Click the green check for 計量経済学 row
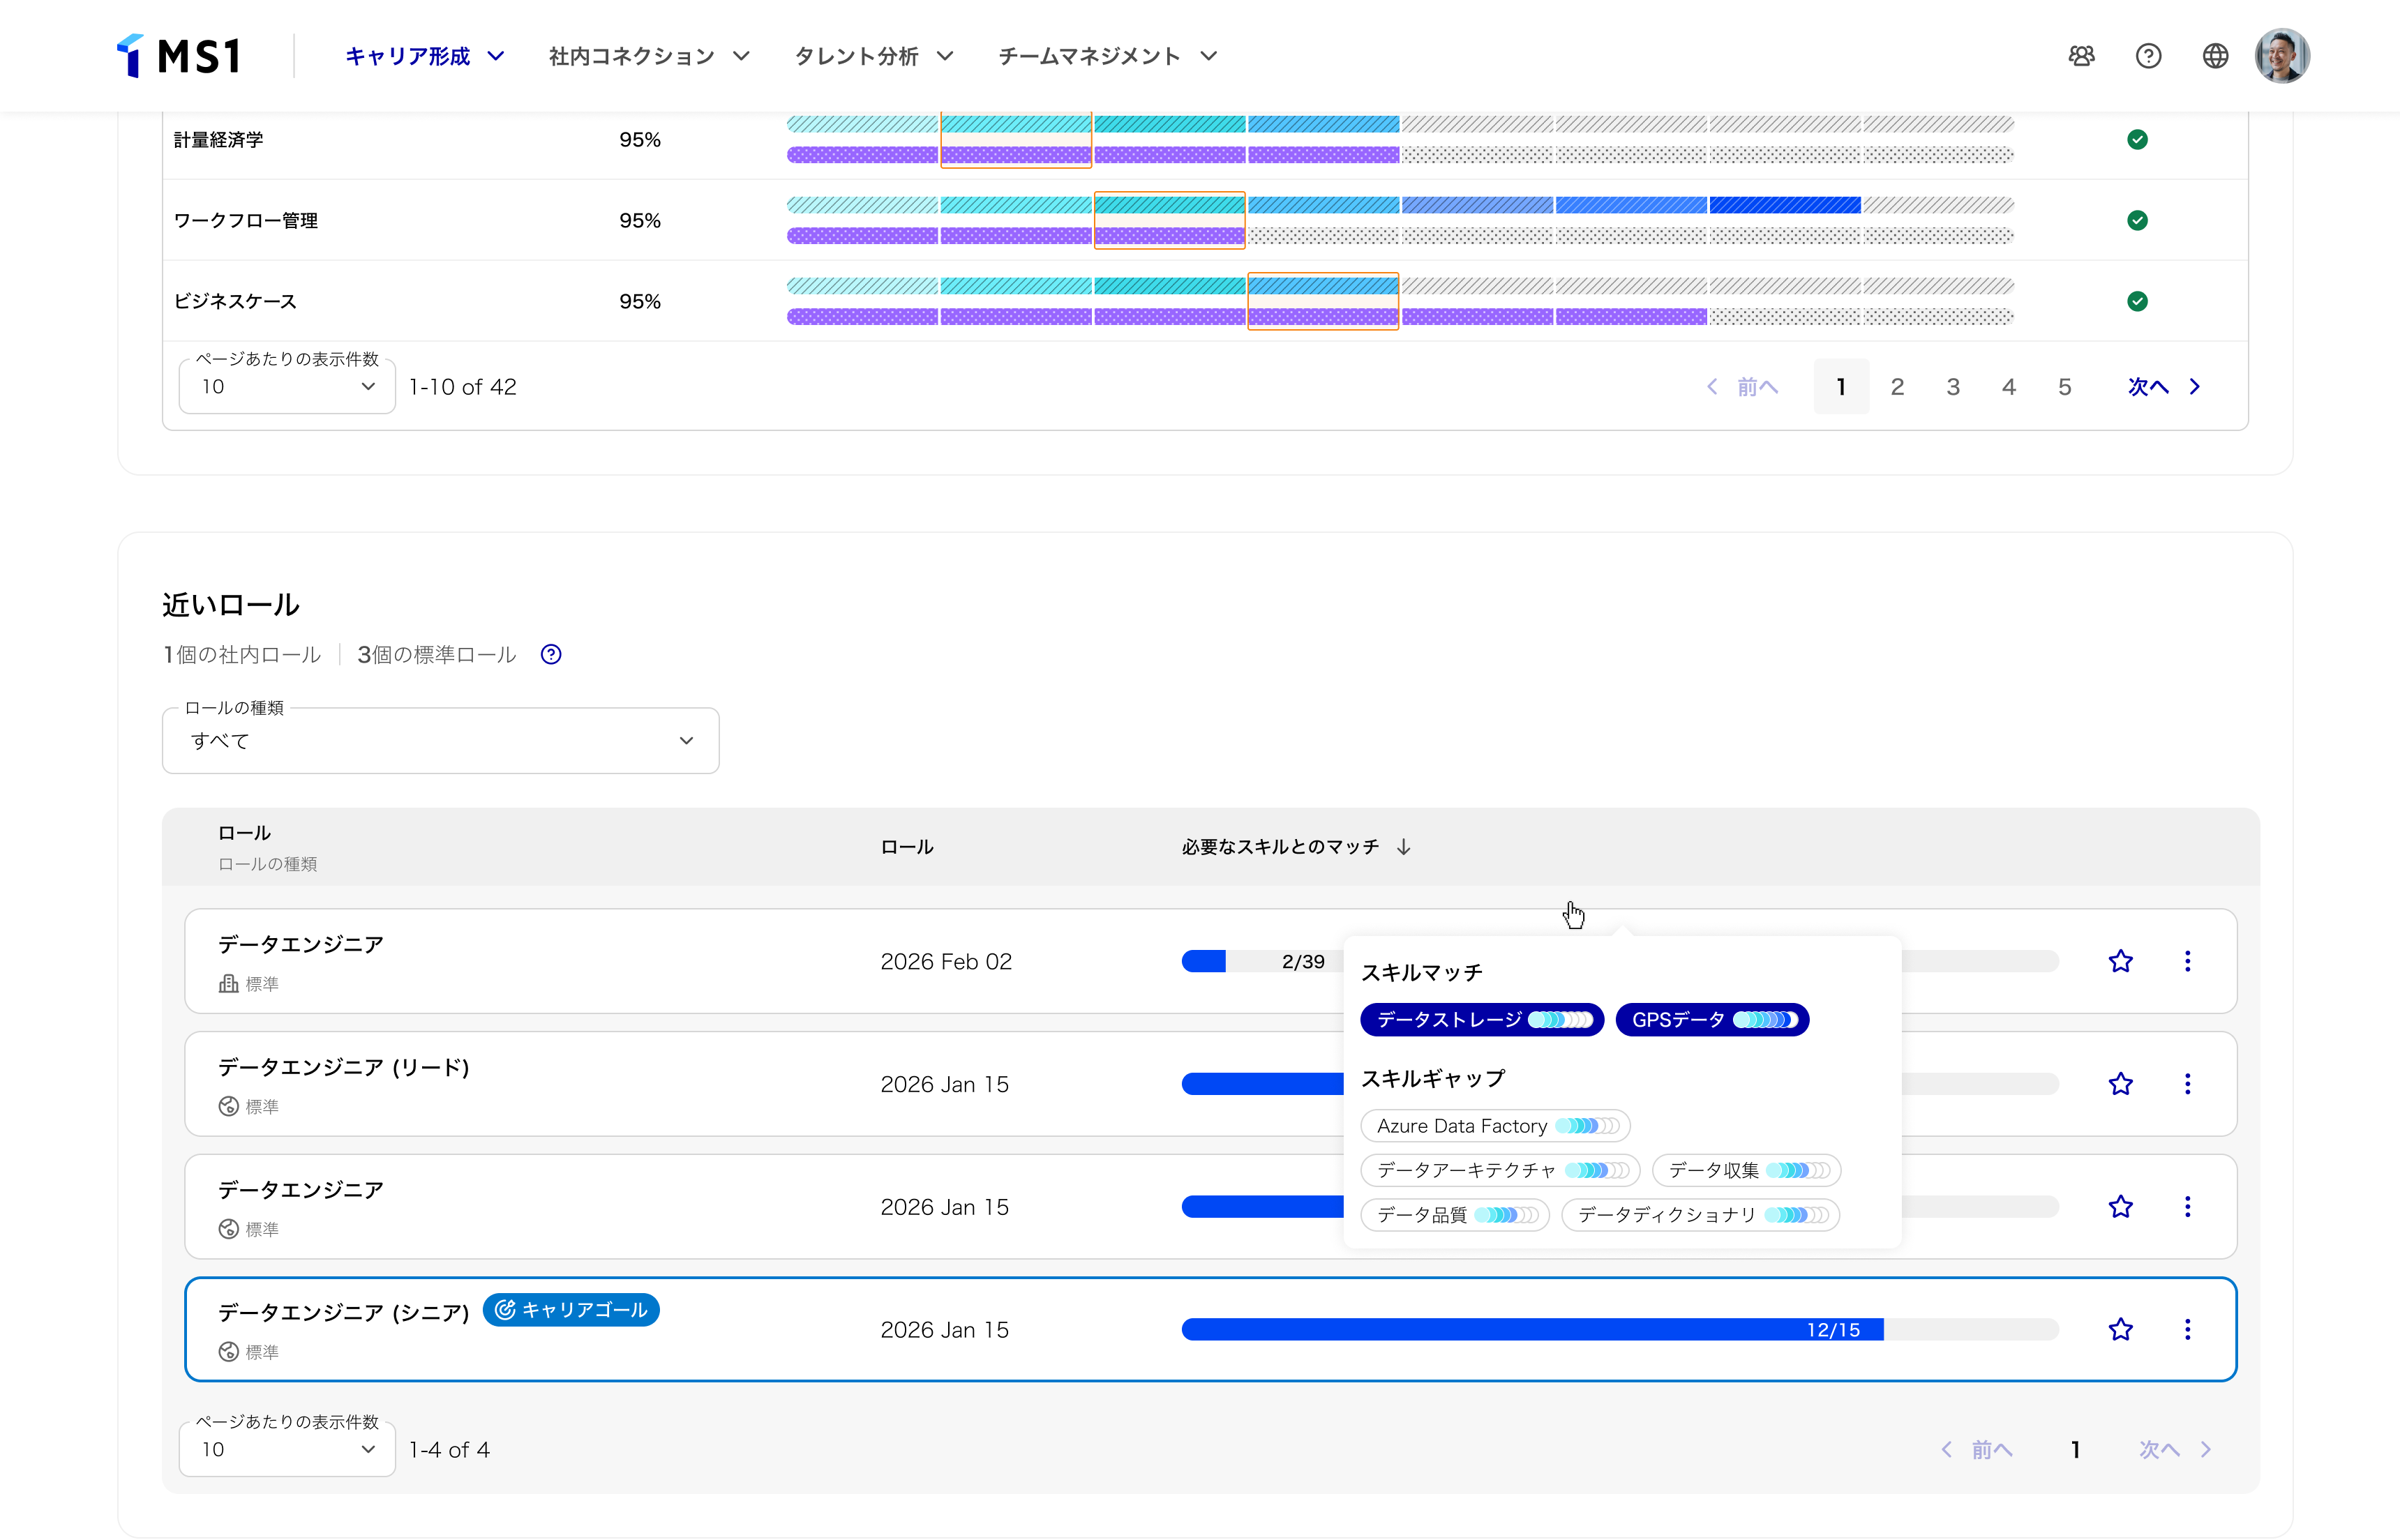The width and height of the screenshot is (2400, 1540). pos(2137,140)
